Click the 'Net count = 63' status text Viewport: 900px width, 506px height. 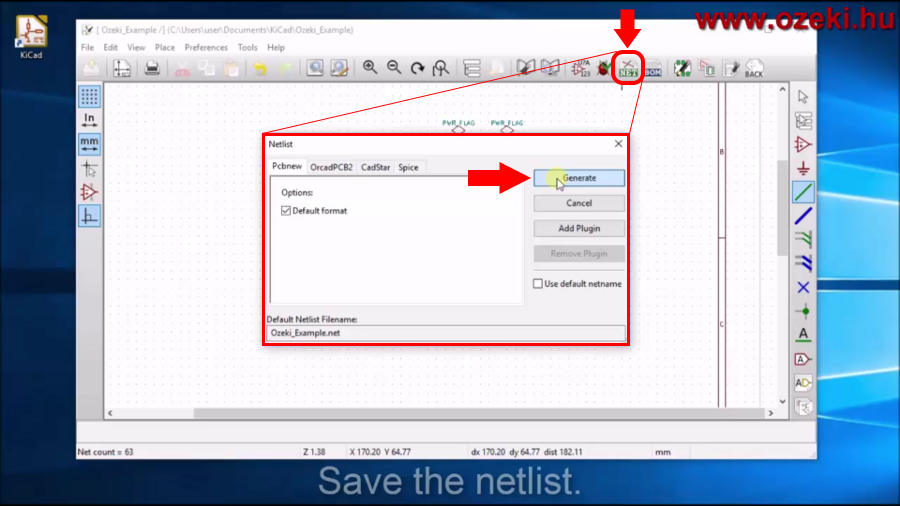click(x=106, y=452)
